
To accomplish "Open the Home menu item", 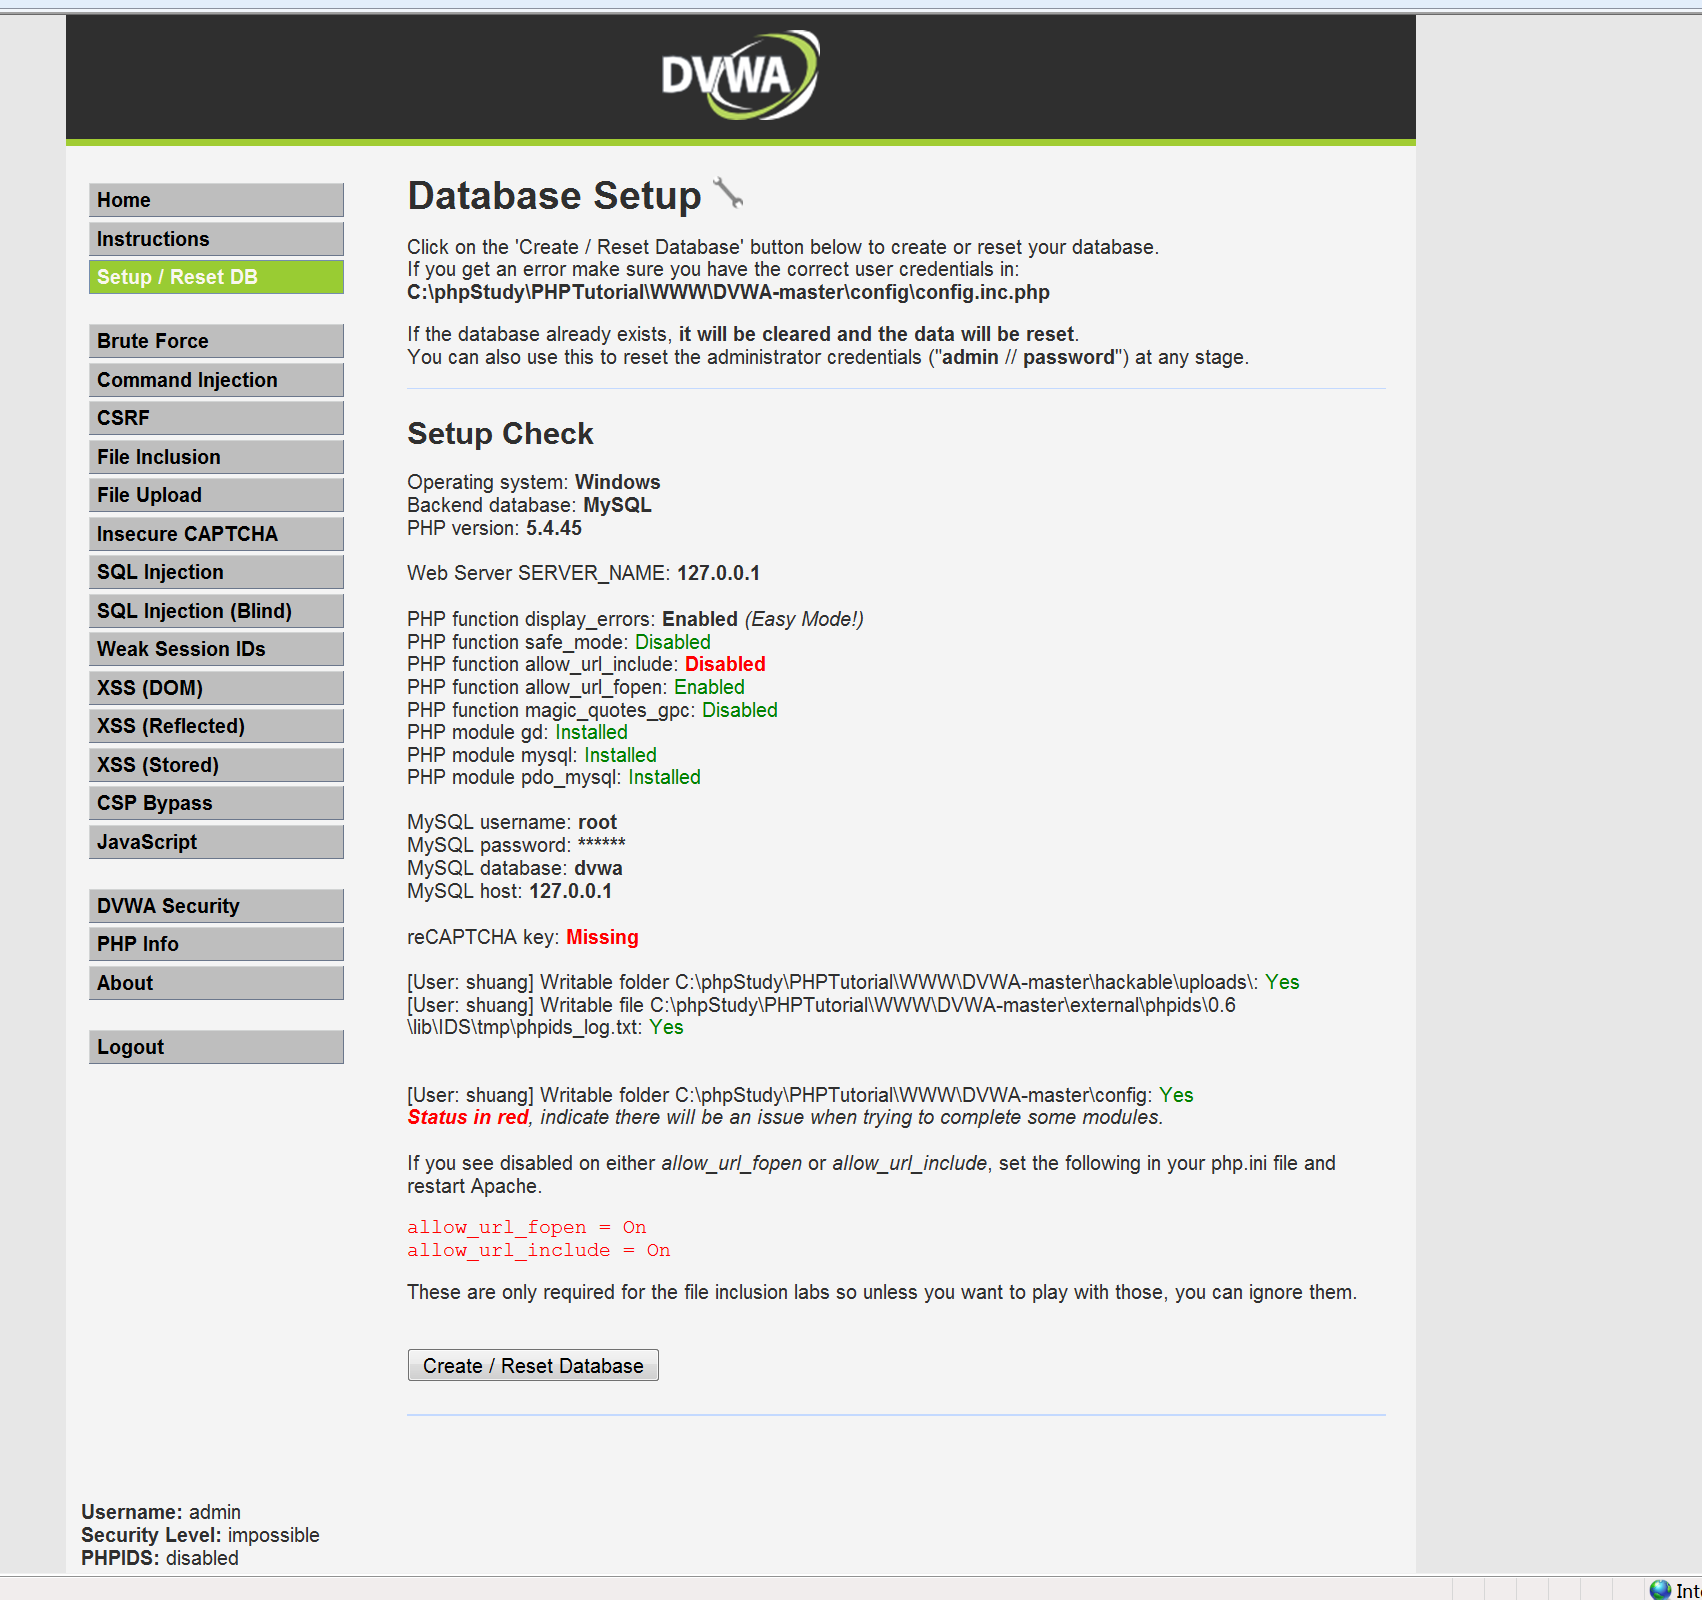I will pos(216,200).
